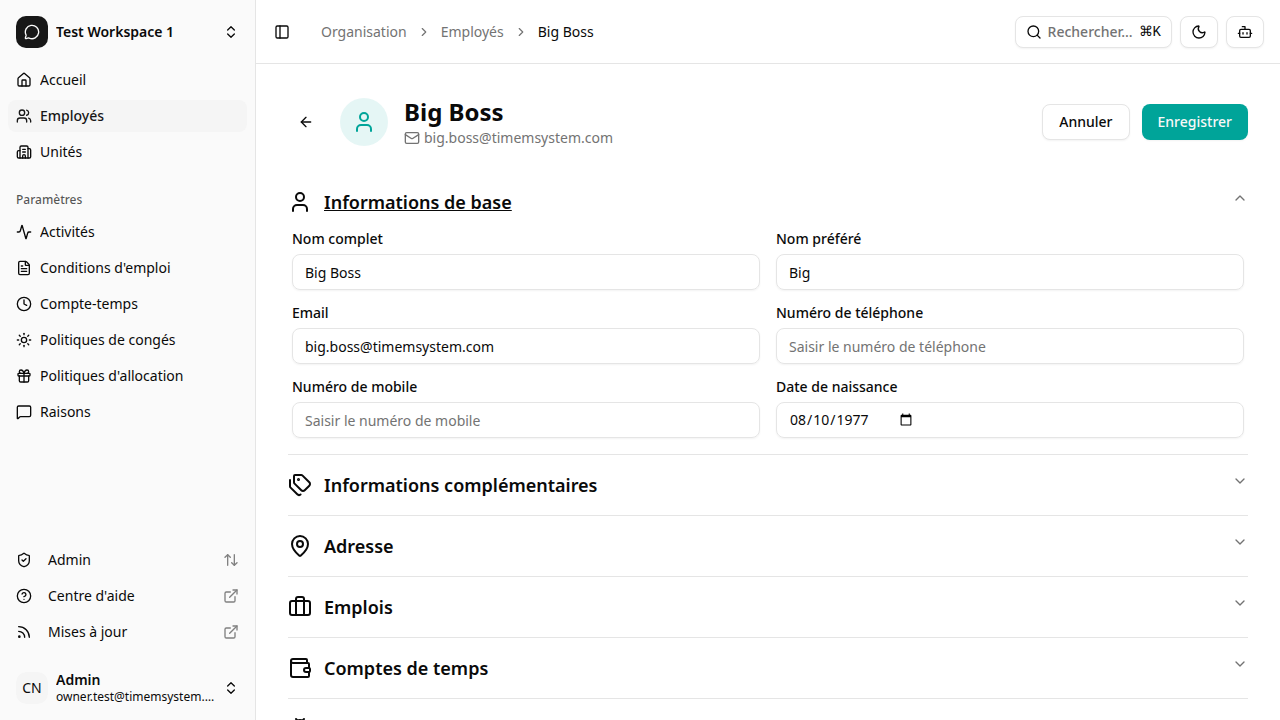Click the Enregistrer button
This screenshot has width=1280, height=720.
[1194, 121]
